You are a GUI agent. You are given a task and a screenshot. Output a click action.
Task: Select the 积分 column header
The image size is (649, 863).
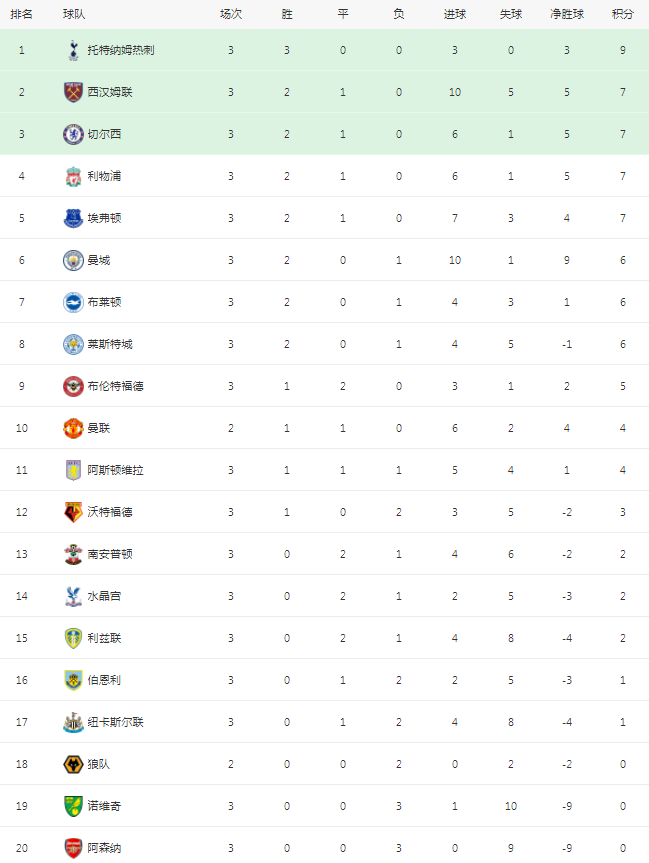coord(623,14)
